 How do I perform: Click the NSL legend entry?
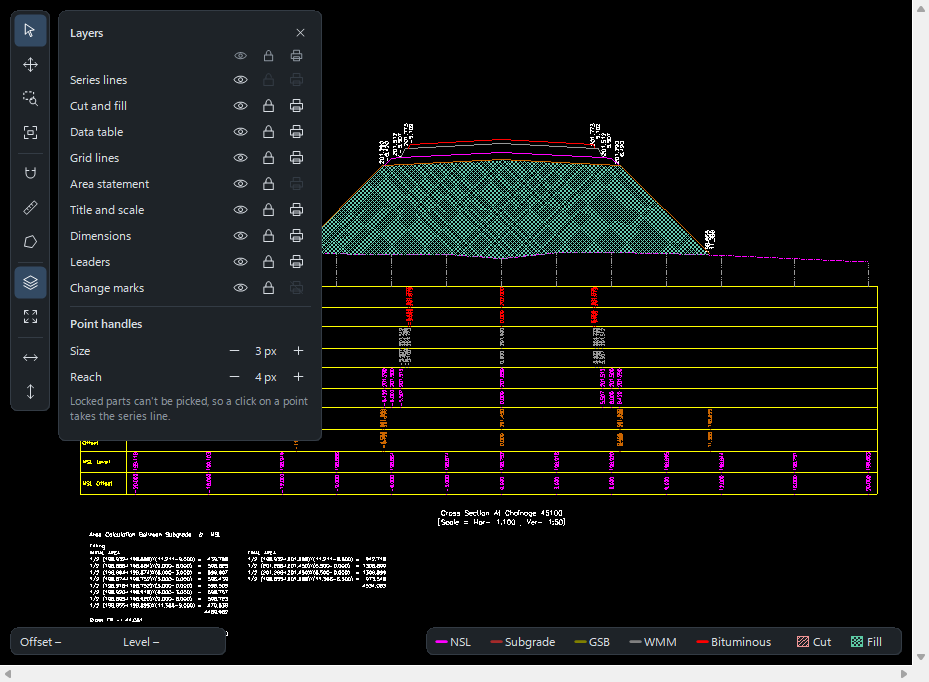(453, 642)
